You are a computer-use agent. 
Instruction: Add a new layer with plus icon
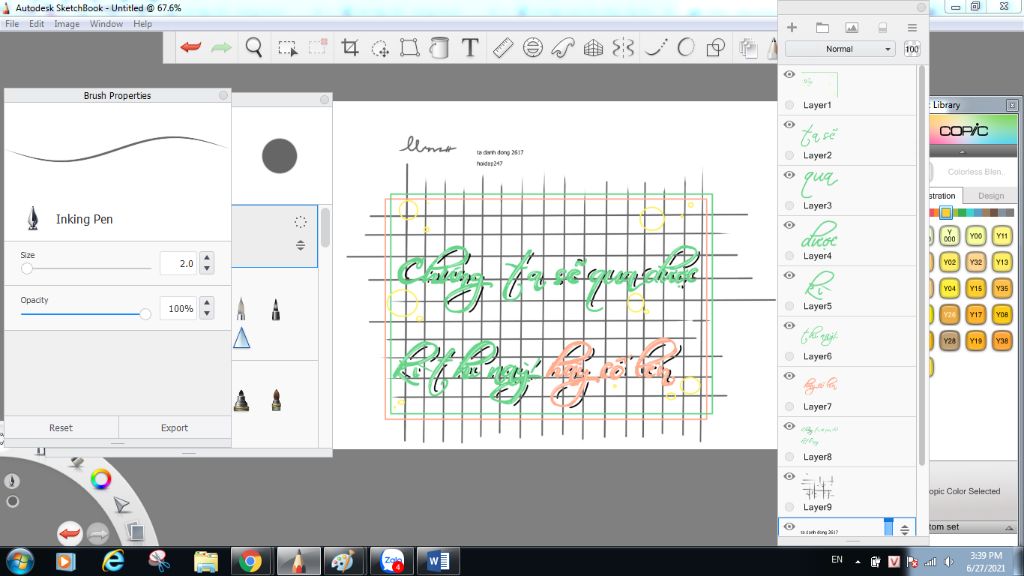792,27
